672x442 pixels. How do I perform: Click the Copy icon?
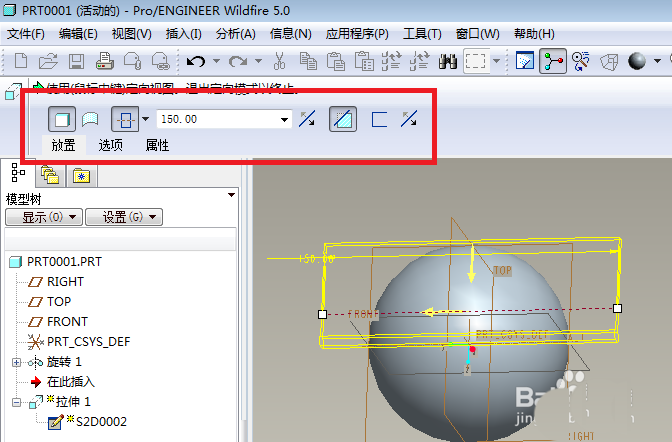coord(308,61)
